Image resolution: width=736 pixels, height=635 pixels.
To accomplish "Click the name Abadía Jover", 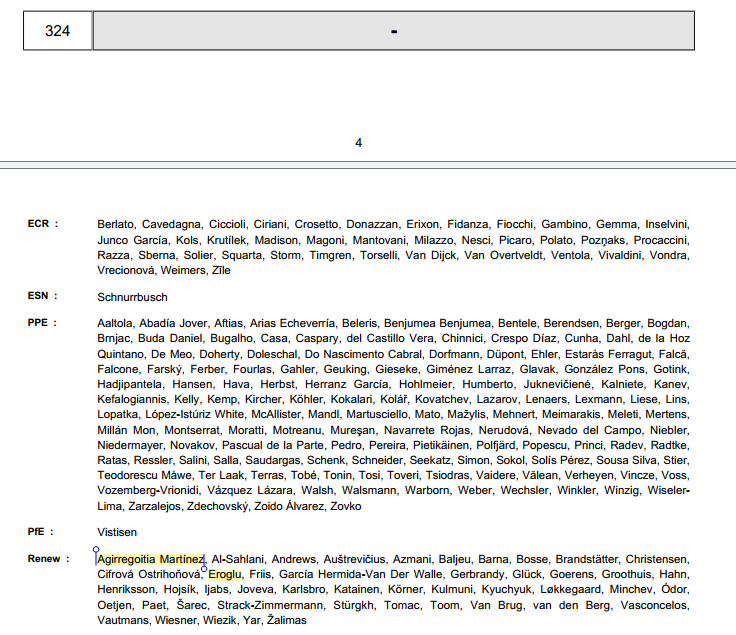I will (173, 323).
